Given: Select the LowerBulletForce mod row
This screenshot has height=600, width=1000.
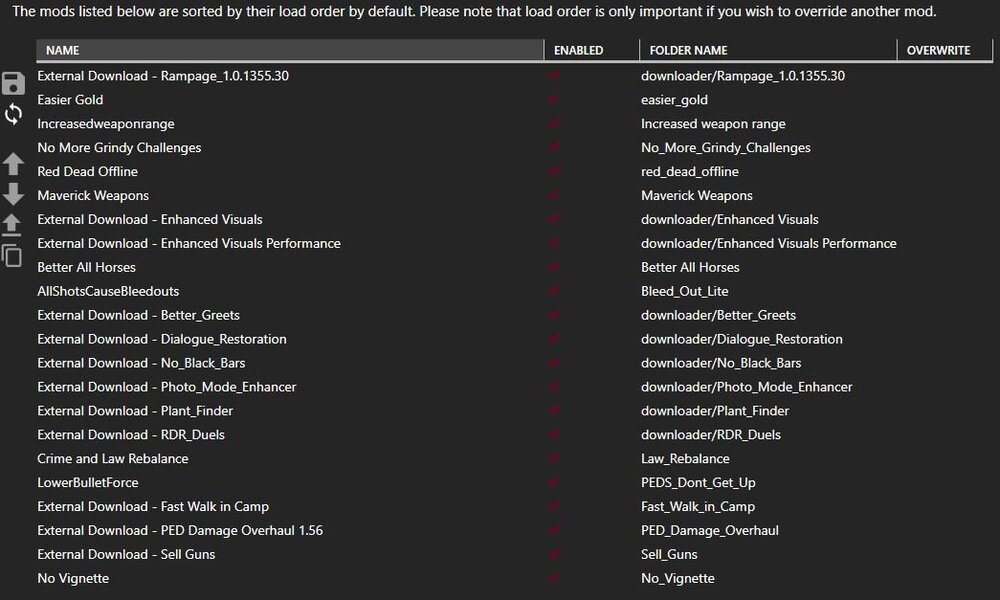Looking at the screenshot, I should [x=88, y=483].
